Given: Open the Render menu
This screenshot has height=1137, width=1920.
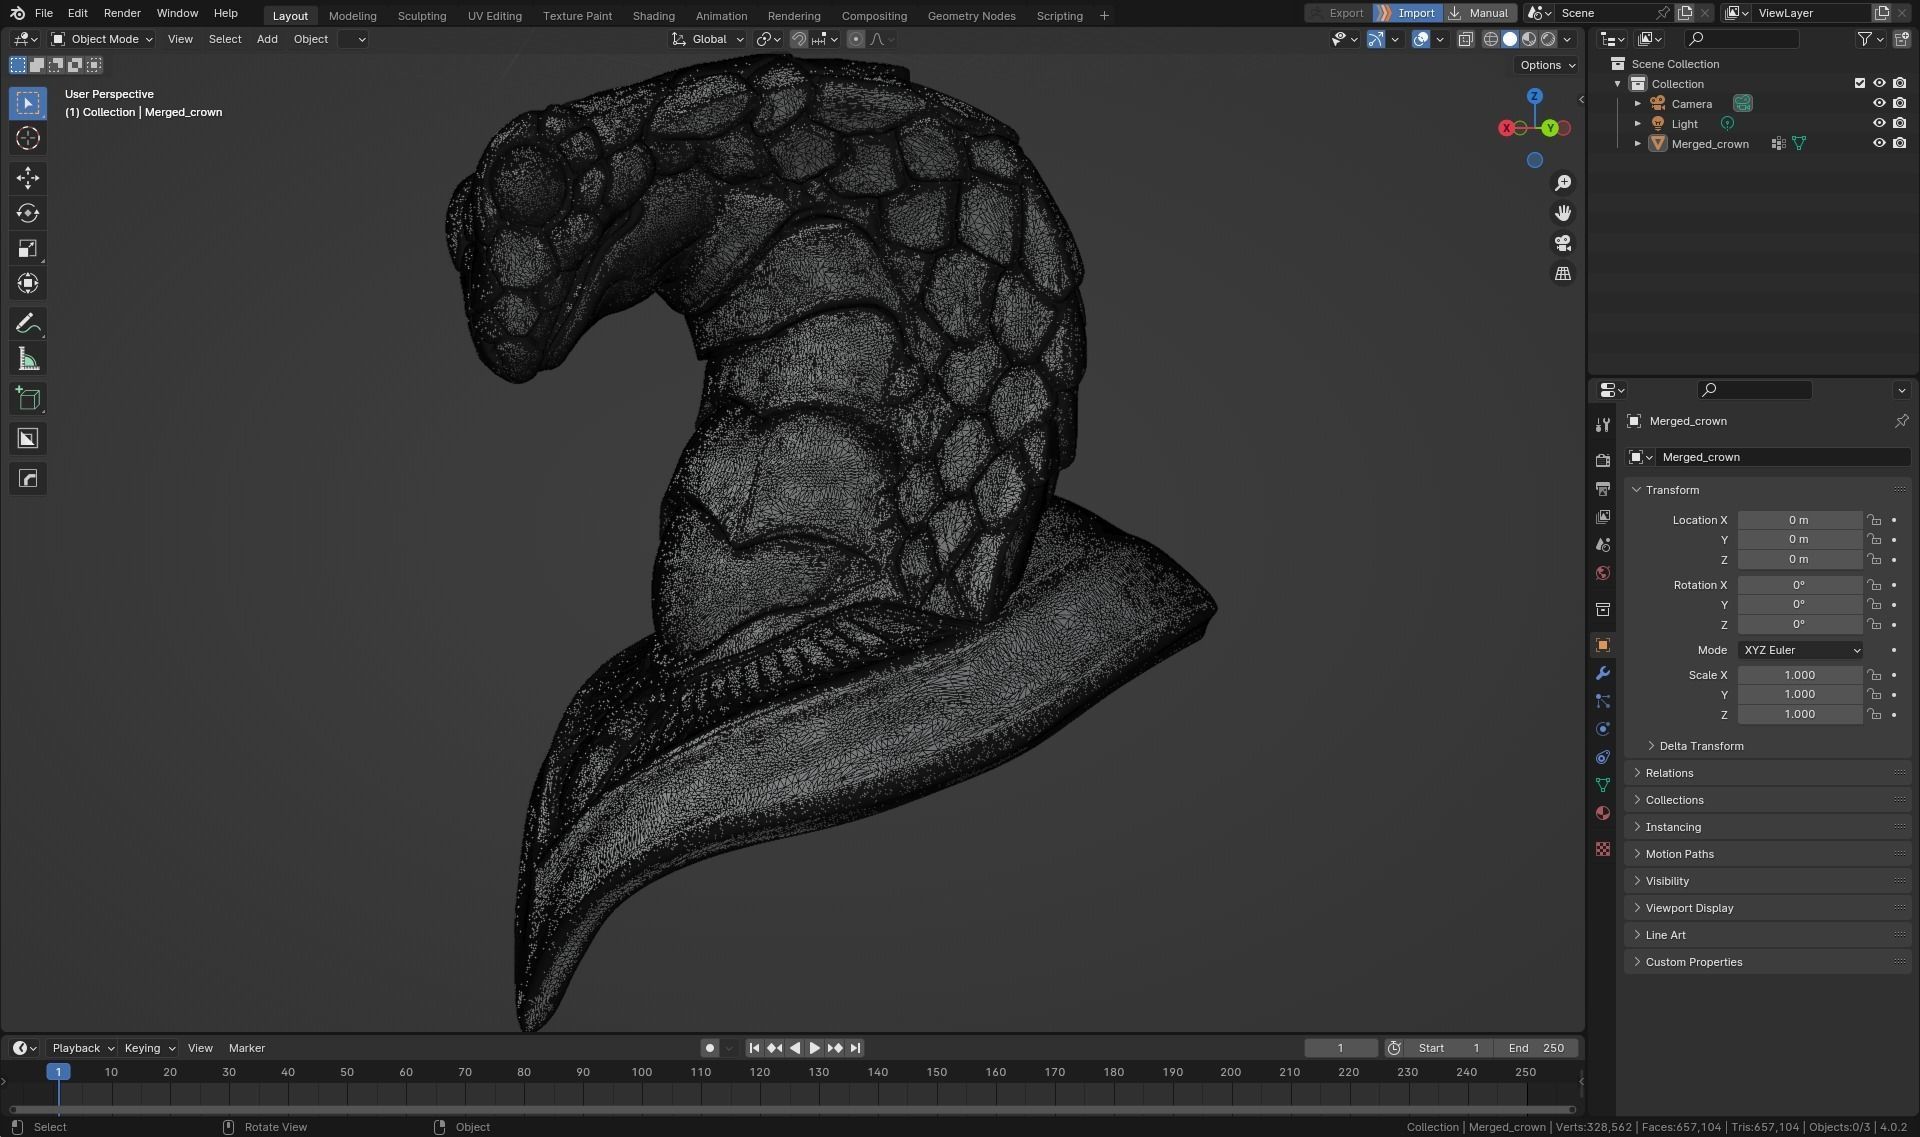Looking at the screenshot, I should coord(122,13).
